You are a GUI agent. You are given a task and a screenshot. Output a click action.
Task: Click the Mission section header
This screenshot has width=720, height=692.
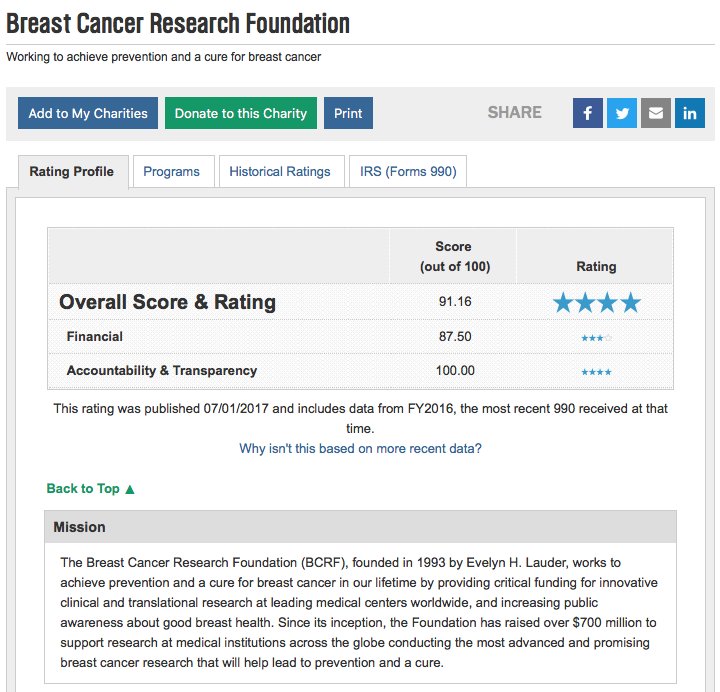pyautogui.click(x=360, y=527)
